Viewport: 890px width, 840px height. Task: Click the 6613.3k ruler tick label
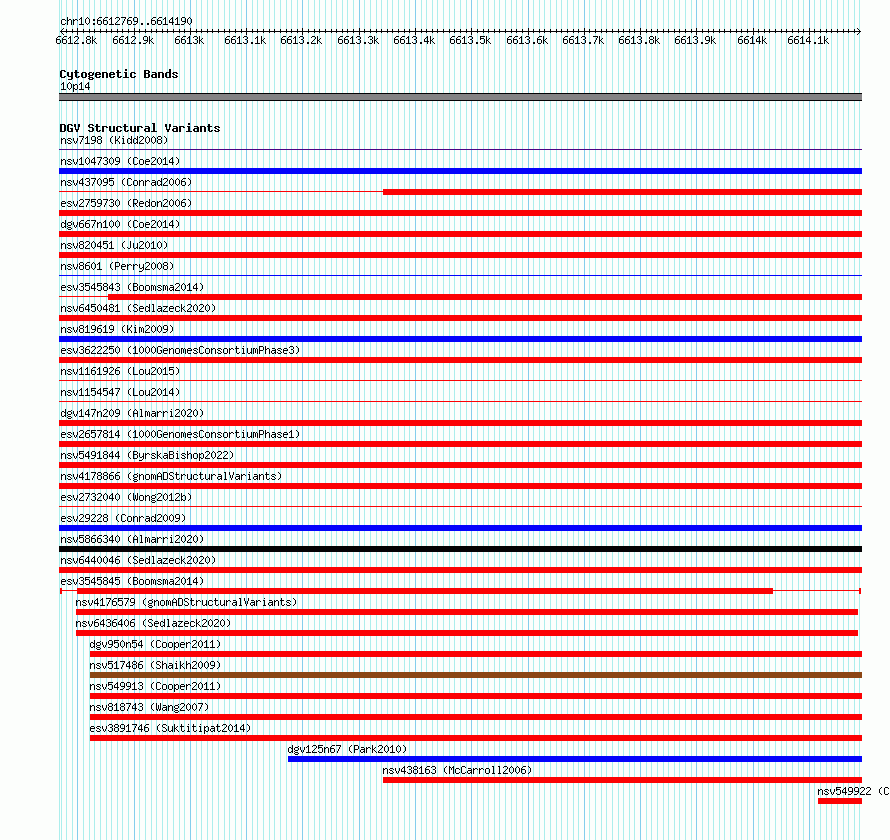tap(358, 40)
